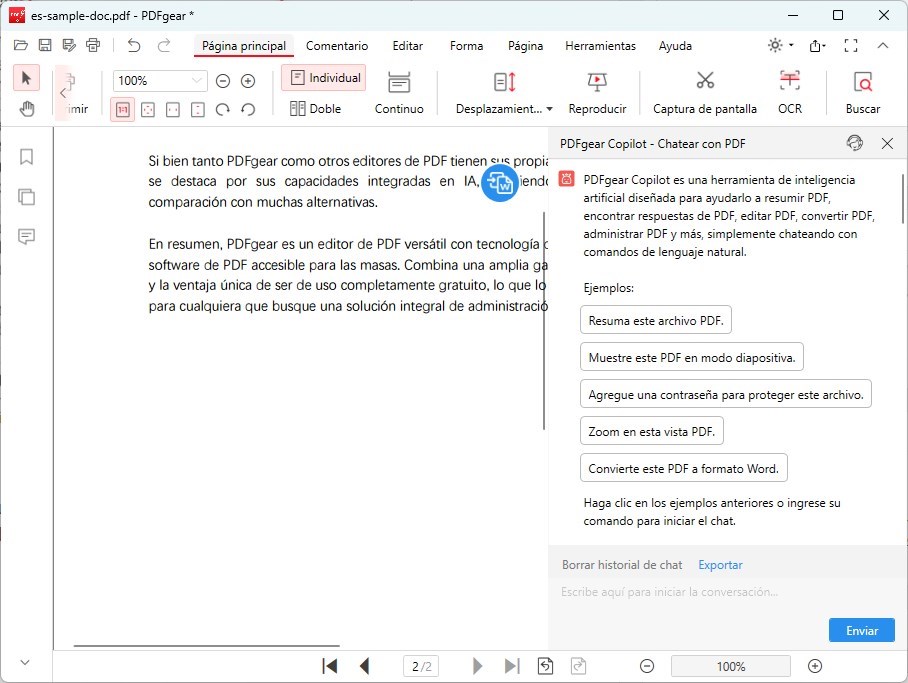Click the Exportar link
The height and width of the screenshot is (683, 908).
point(720,565)
